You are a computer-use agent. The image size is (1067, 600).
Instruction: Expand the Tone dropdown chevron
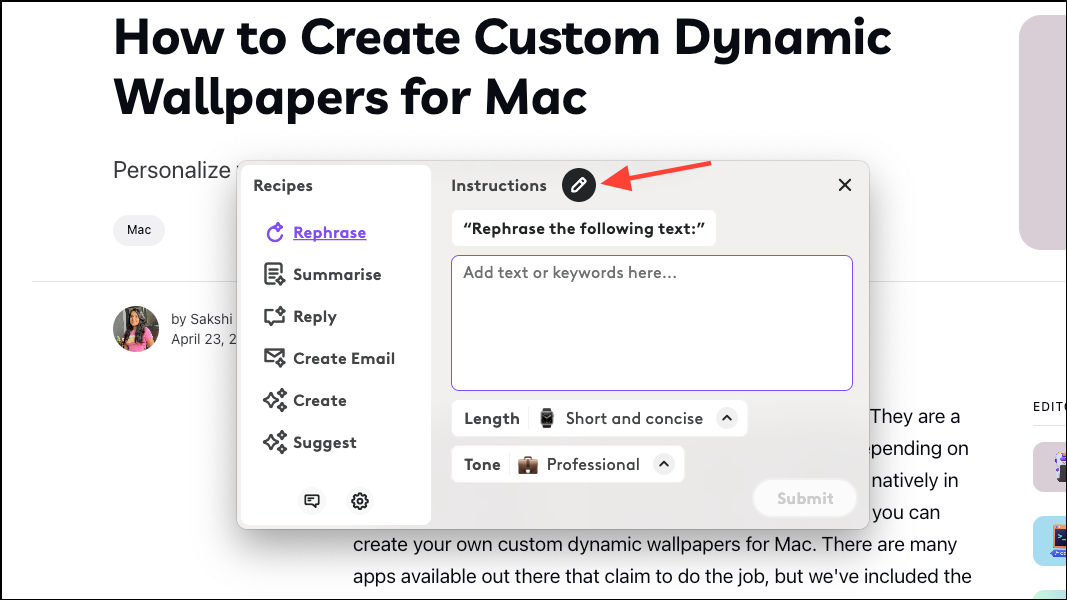[663, 465]
